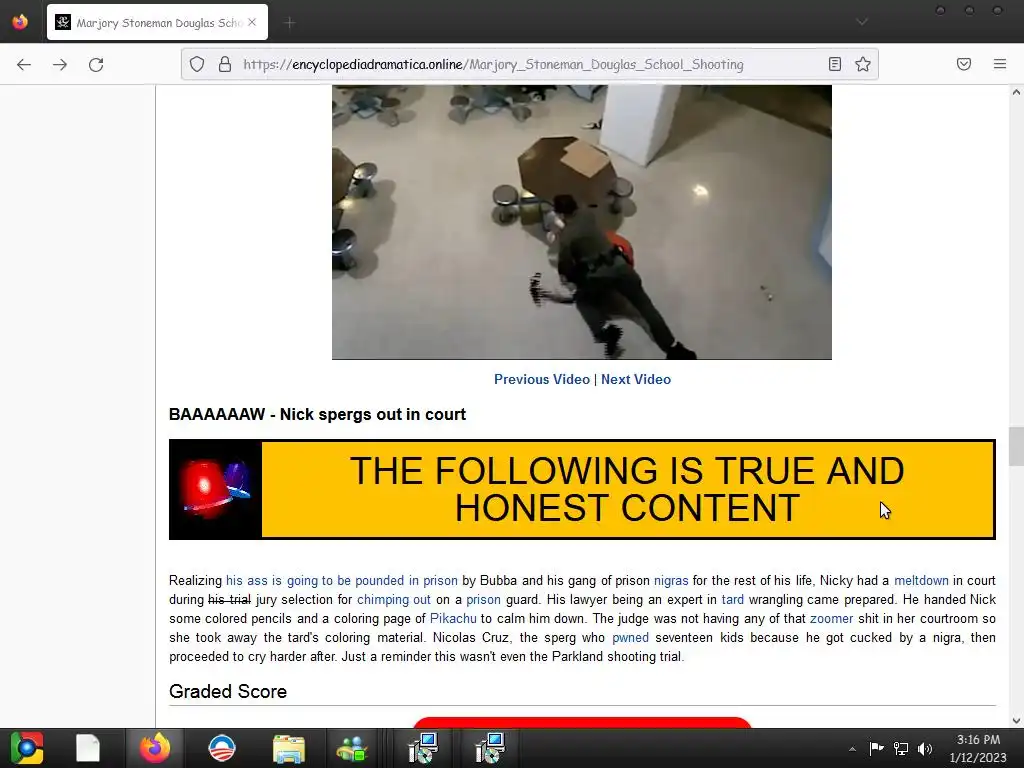
Task: Click the Firefox logo in title bar
Action: [20, 22]
